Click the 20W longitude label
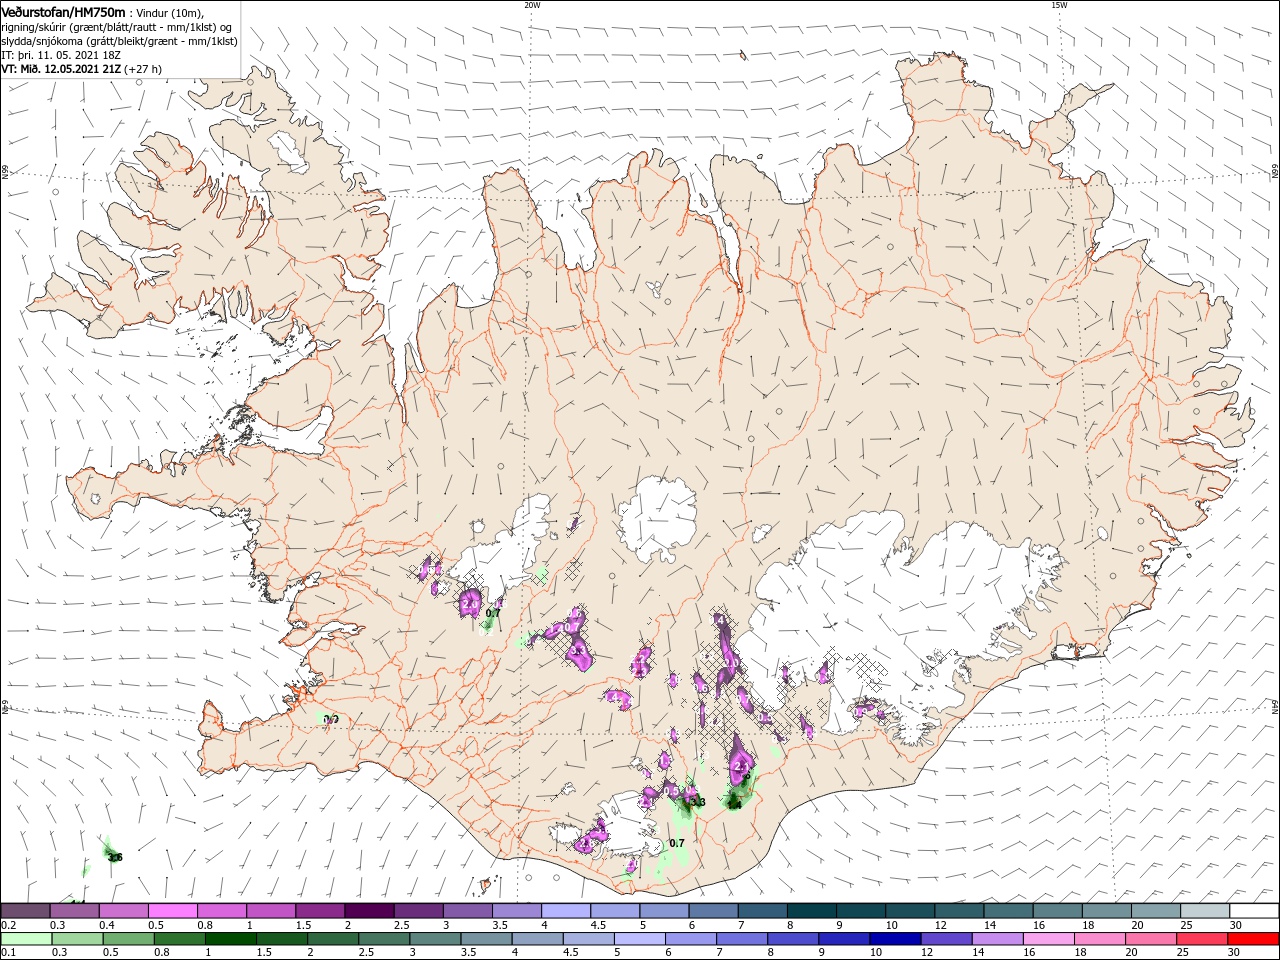1280x960 pixels. (532, 5)
